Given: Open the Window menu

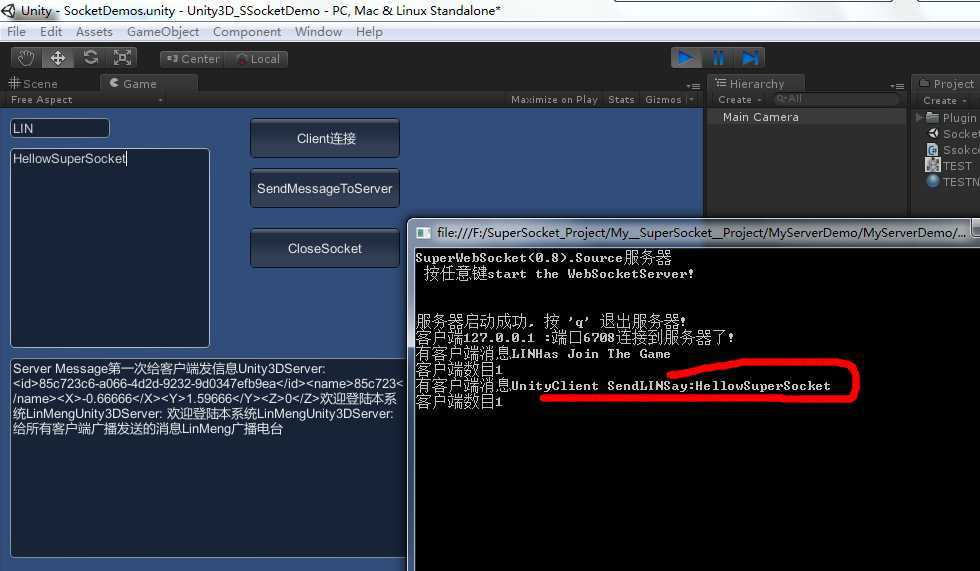Looking at the screenshot, I should point(318,31).
